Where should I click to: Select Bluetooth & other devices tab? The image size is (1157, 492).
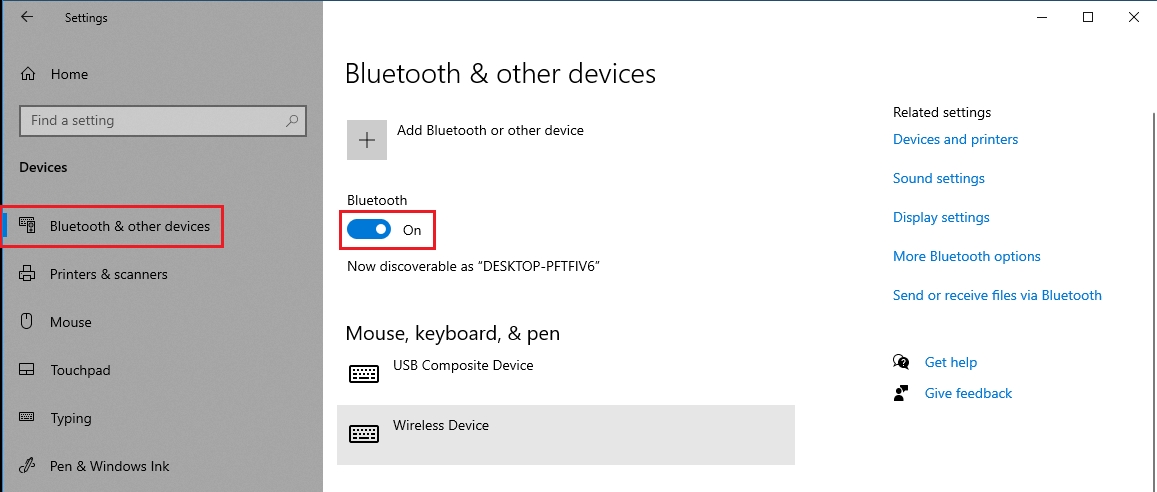click(x=129, y=226)
